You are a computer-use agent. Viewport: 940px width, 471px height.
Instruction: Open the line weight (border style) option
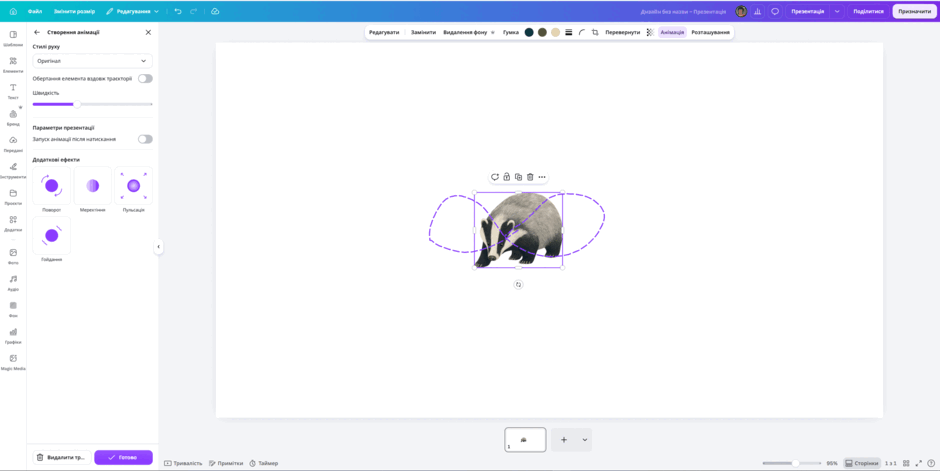(568, 32)
